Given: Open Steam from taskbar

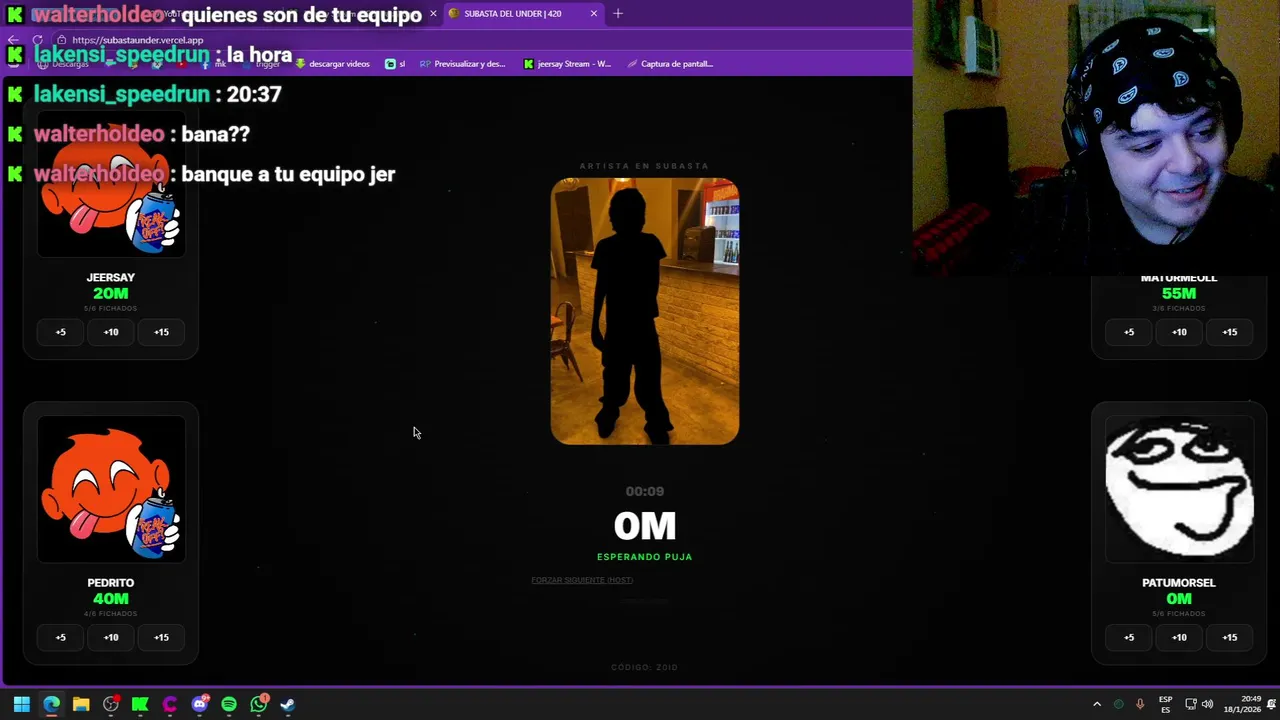Looking at the screenshot, I should [288, 704].
